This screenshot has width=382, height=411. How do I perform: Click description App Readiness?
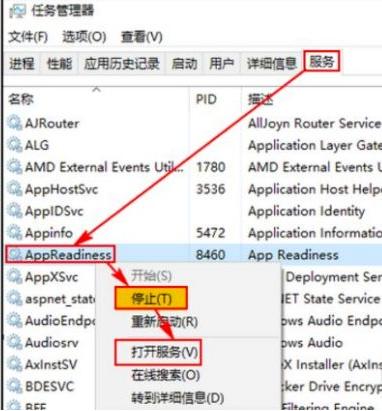[293, 255]
